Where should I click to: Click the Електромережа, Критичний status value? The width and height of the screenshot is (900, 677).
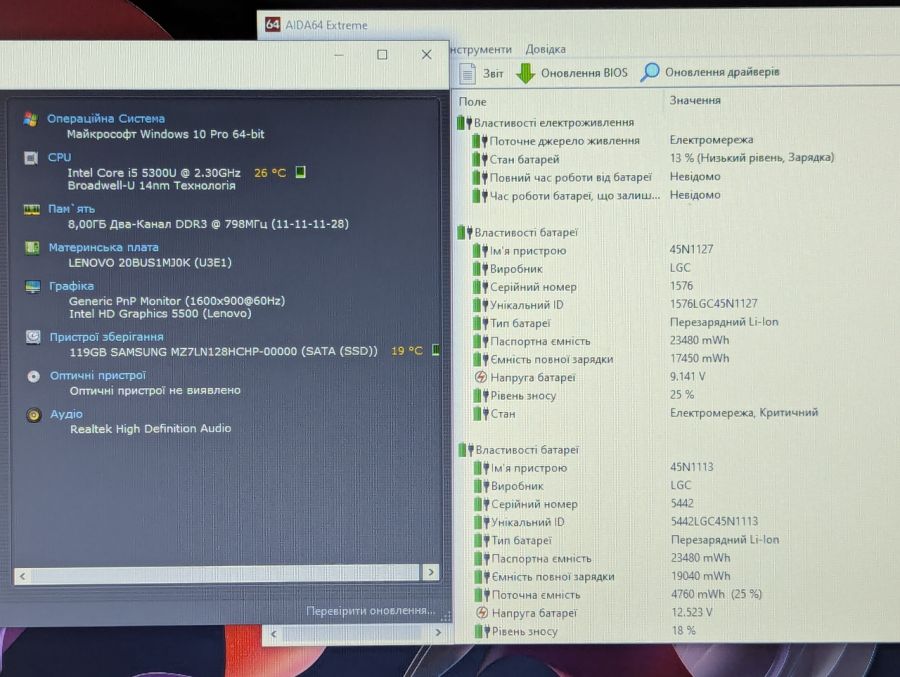(744, 412)
